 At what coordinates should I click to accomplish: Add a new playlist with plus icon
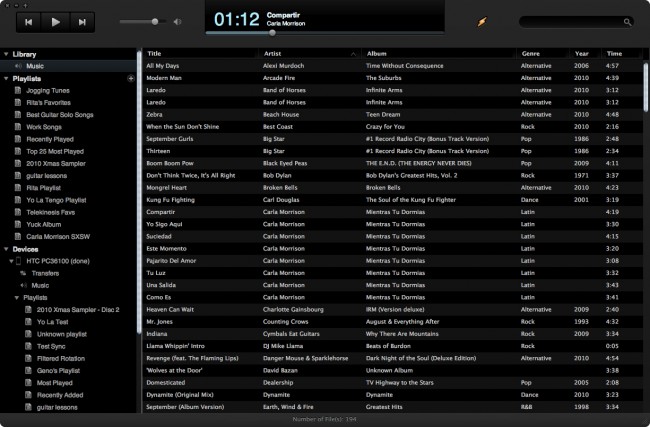point(130,78)
